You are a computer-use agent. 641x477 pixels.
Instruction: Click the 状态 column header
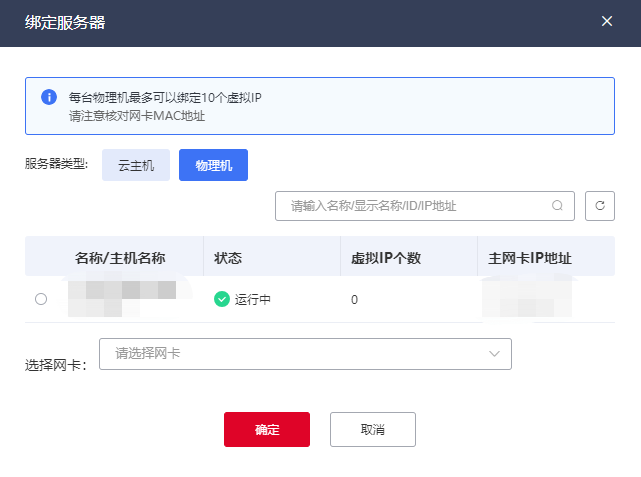pyautogui.click(x=229, y=258)
